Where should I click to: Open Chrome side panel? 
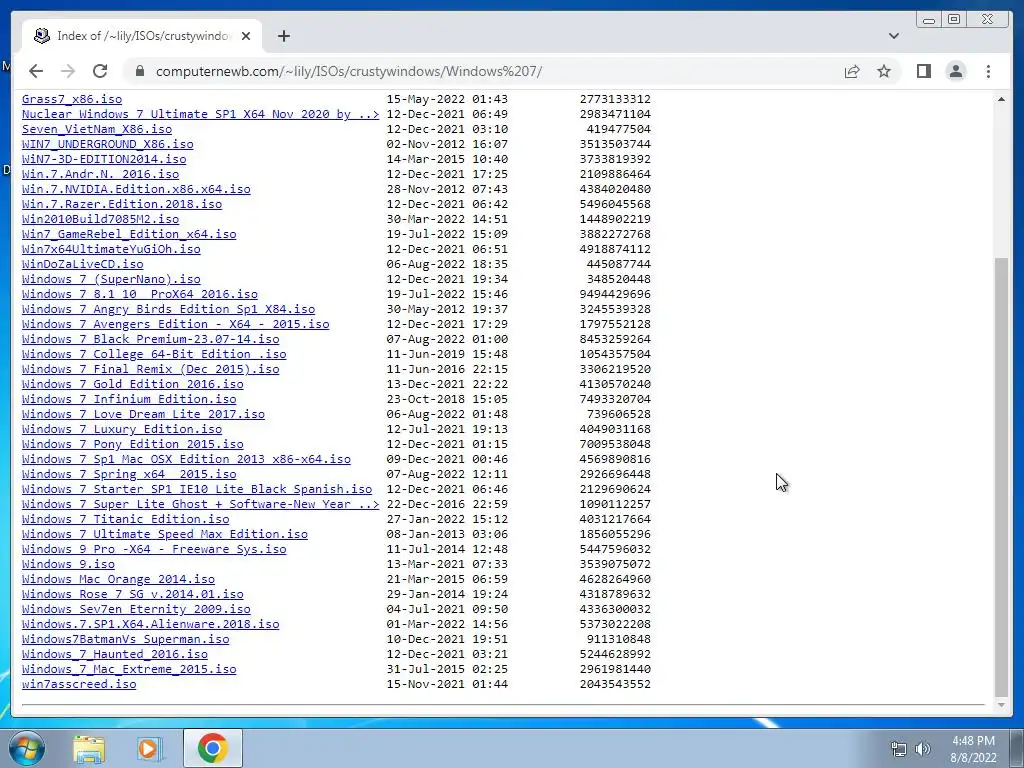[923, 71]
